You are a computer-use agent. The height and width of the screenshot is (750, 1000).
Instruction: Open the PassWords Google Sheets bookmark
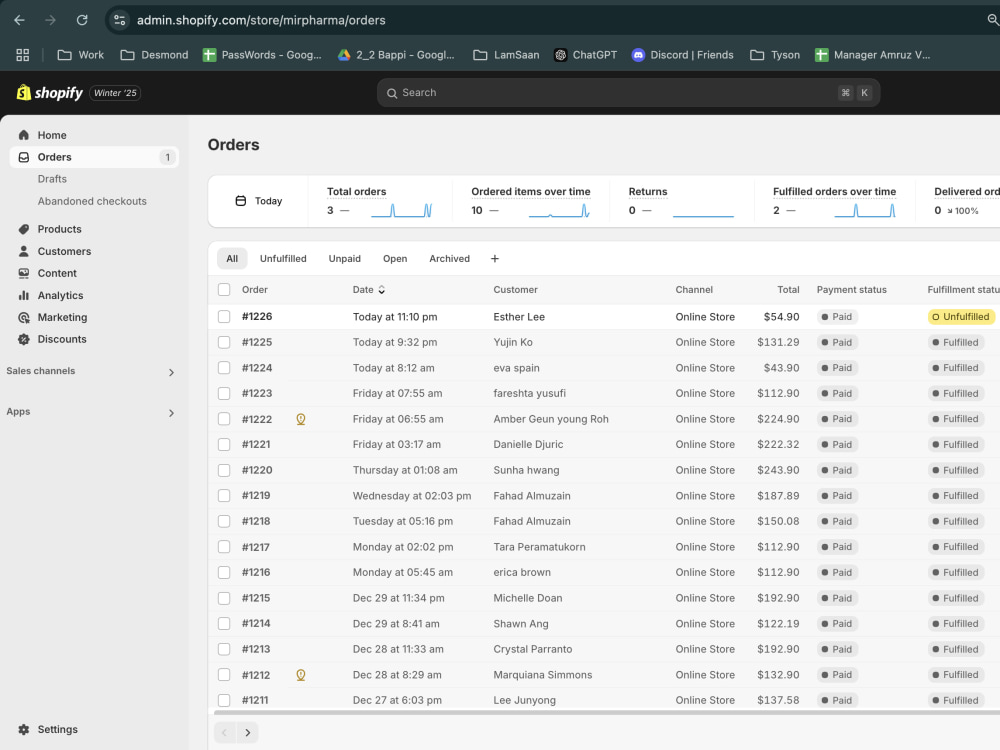262,55
